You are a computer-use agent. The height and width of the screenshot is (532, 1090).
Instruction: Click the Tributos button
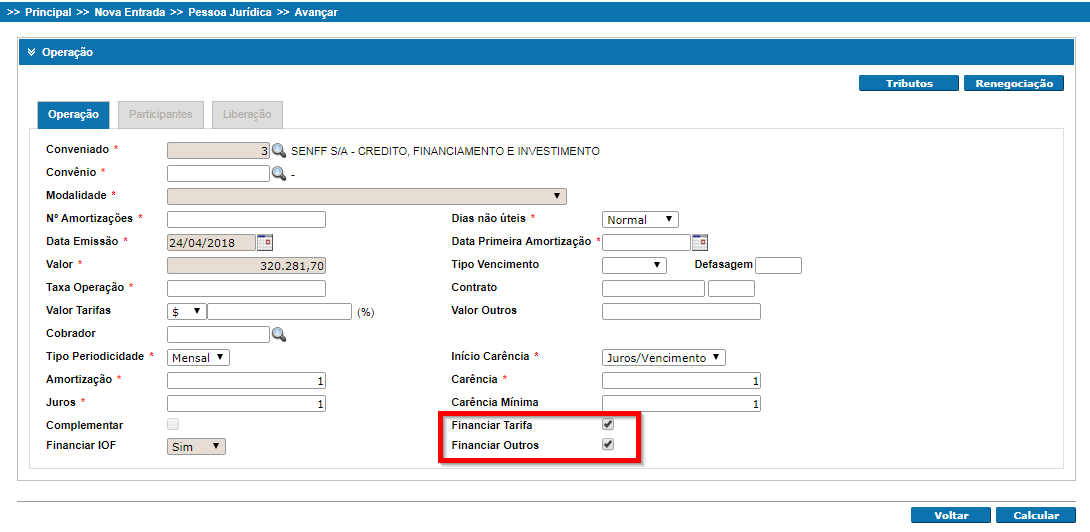tap(909, 83)
